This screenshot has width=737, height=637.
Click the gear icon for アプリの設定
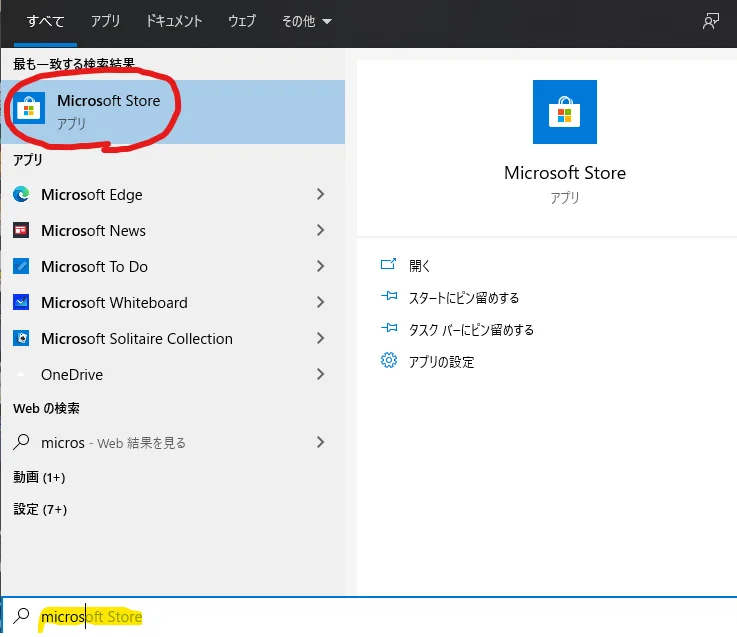coord(389,361)
